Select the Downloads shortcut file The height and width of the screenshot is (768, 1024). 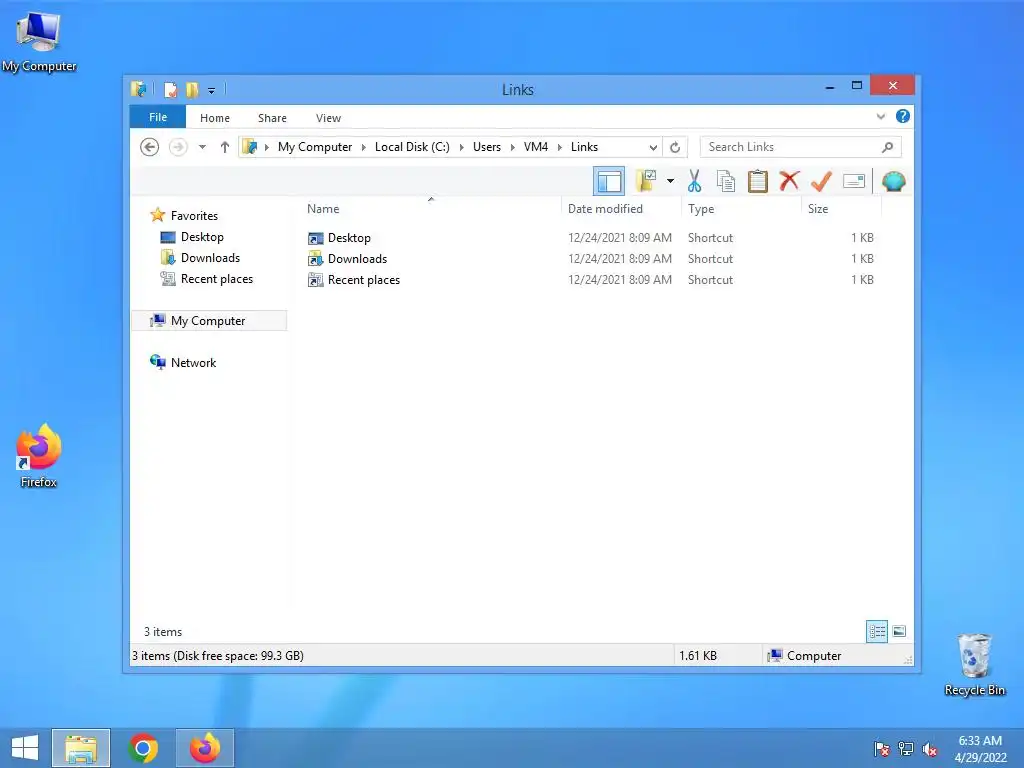click(x=357, y=259)
